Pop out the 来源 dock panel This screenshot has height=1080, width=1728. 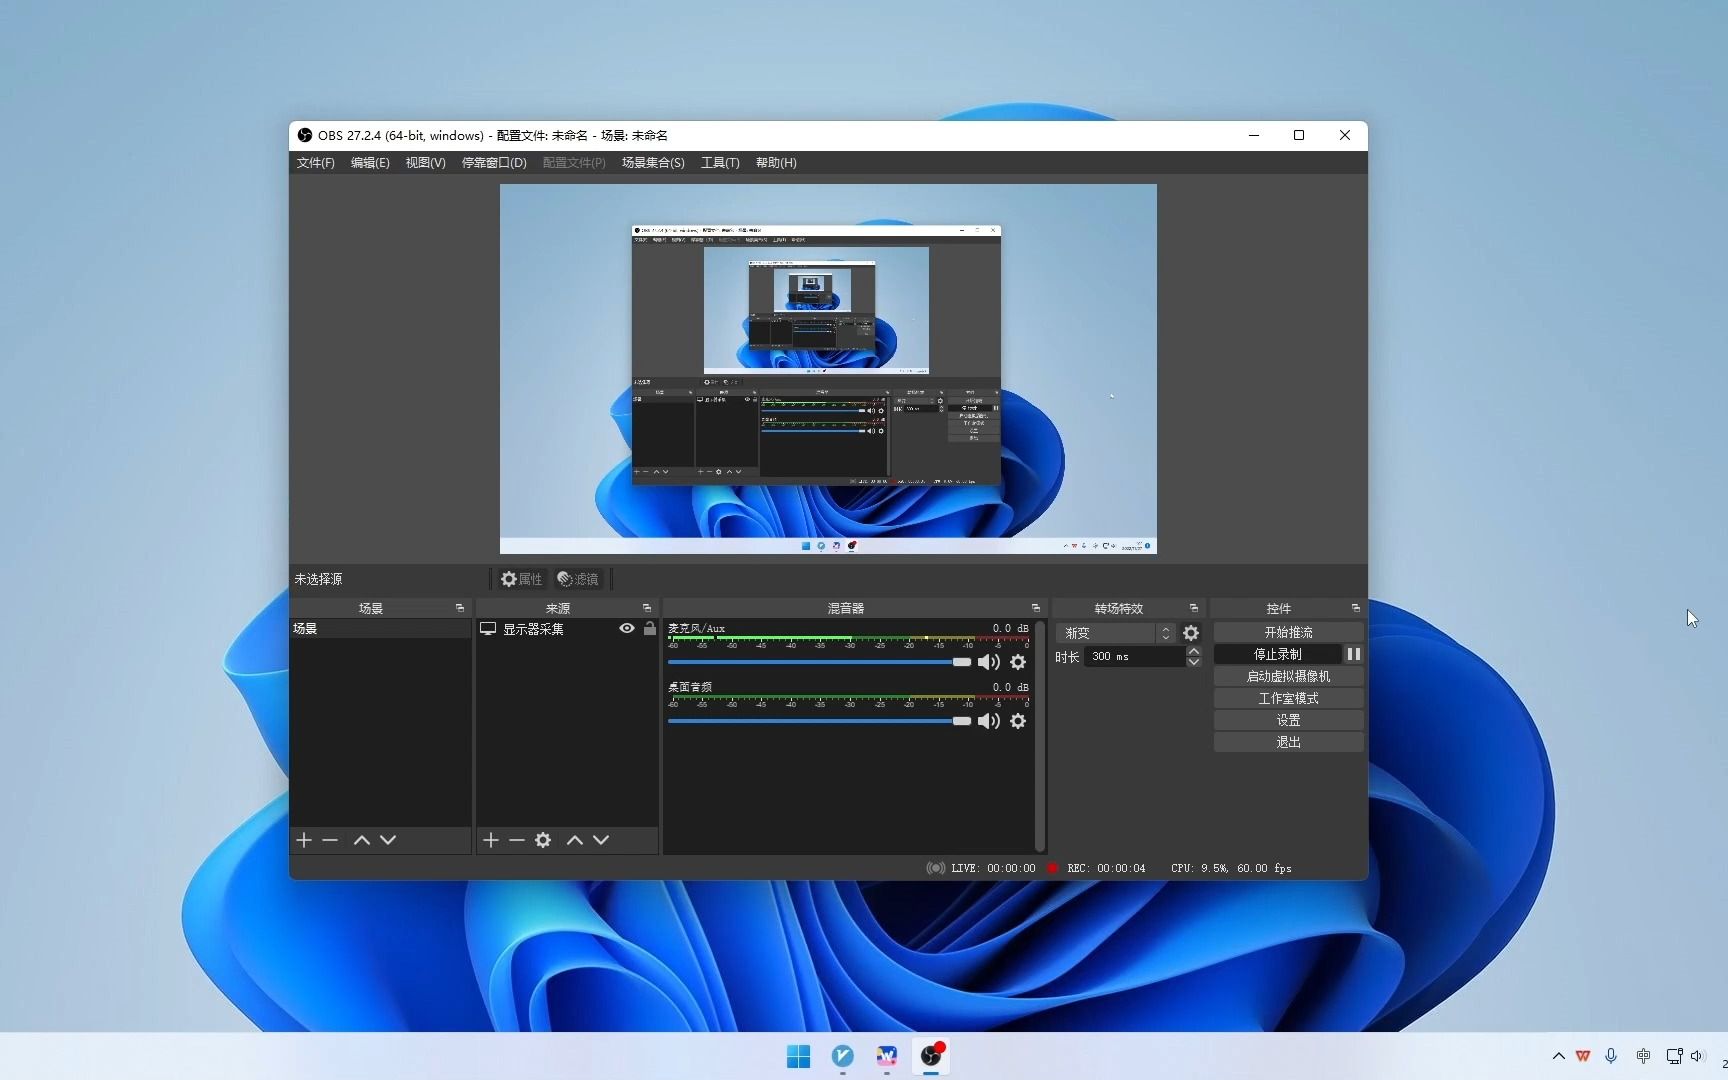pos(647,608)
